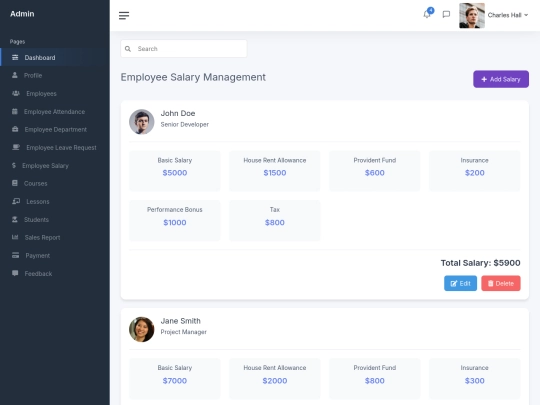The image size is (540, 405).
Task: Click the $300 Insurance value
Action: pyautogui.click(x=475, y=381)
